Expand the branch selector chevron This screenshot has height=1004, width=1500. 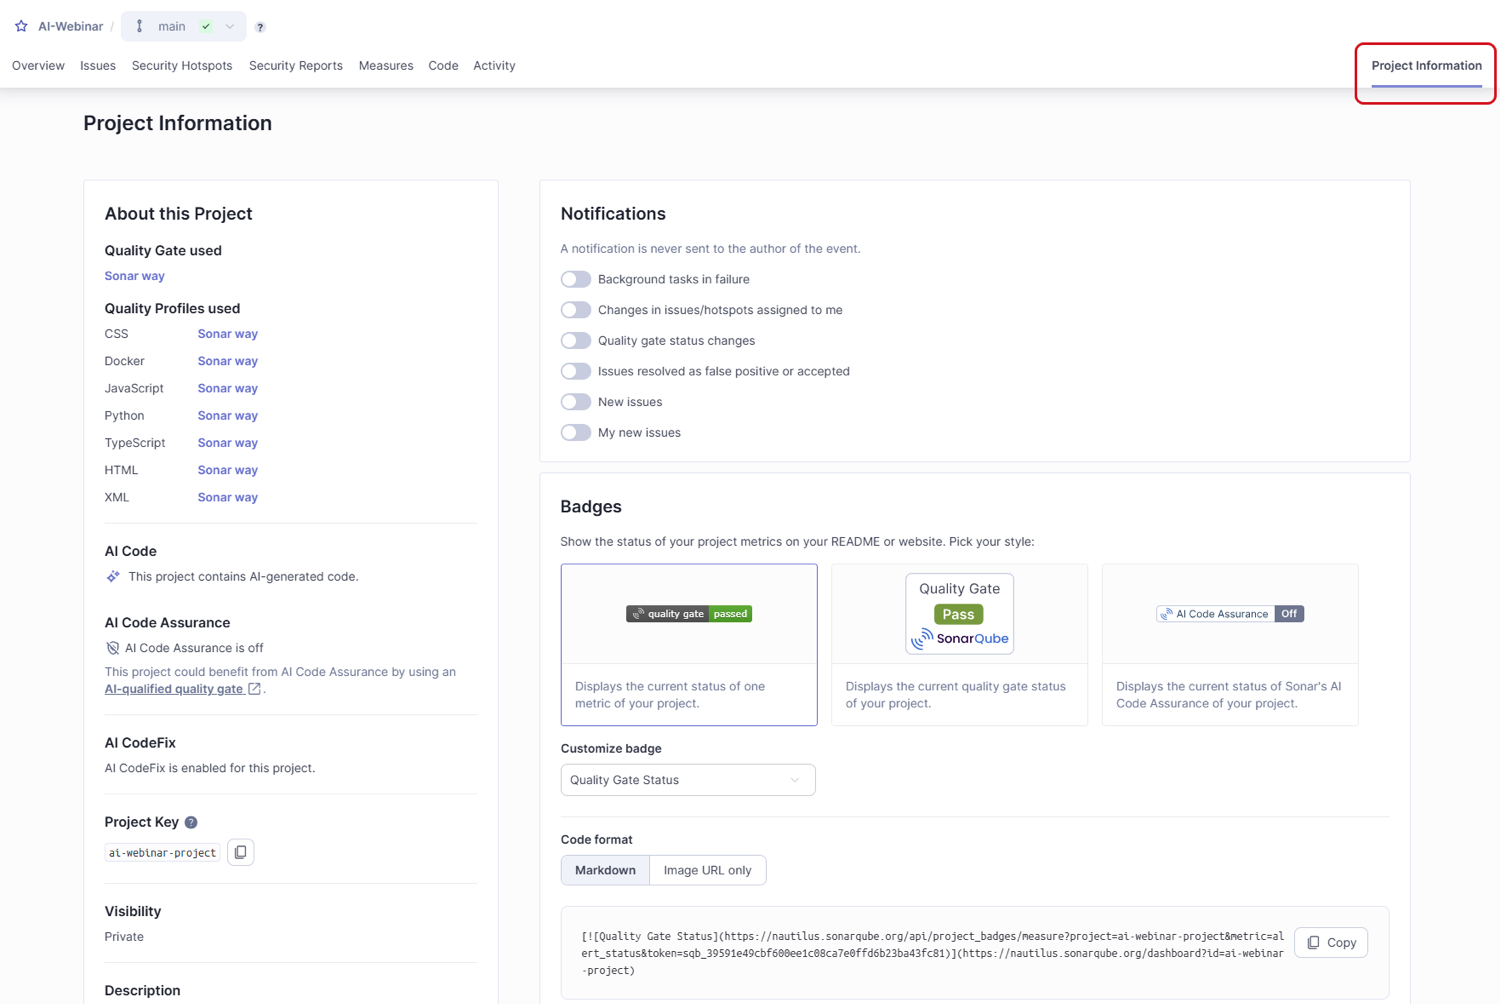(x=228, y=26)
